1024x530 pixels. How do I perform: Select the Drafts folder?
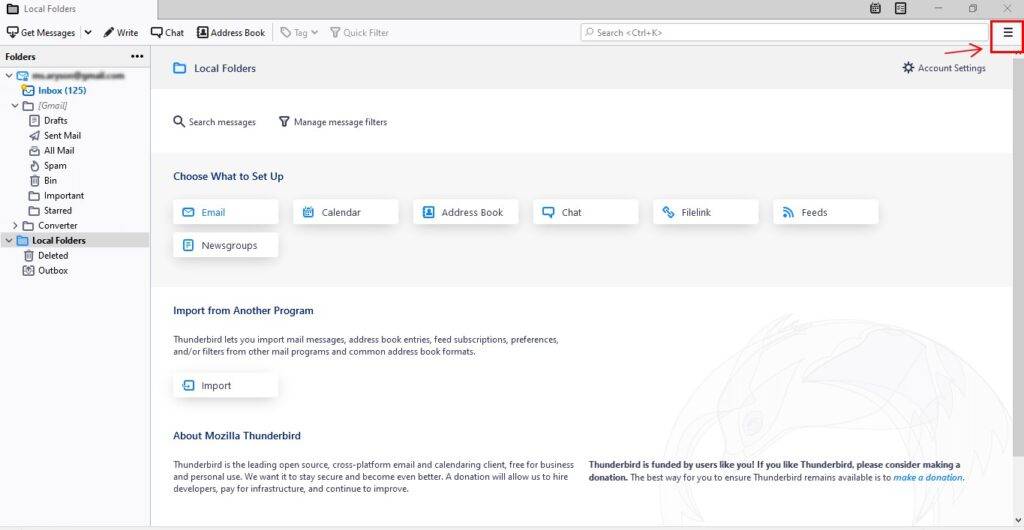click(56, 121)
